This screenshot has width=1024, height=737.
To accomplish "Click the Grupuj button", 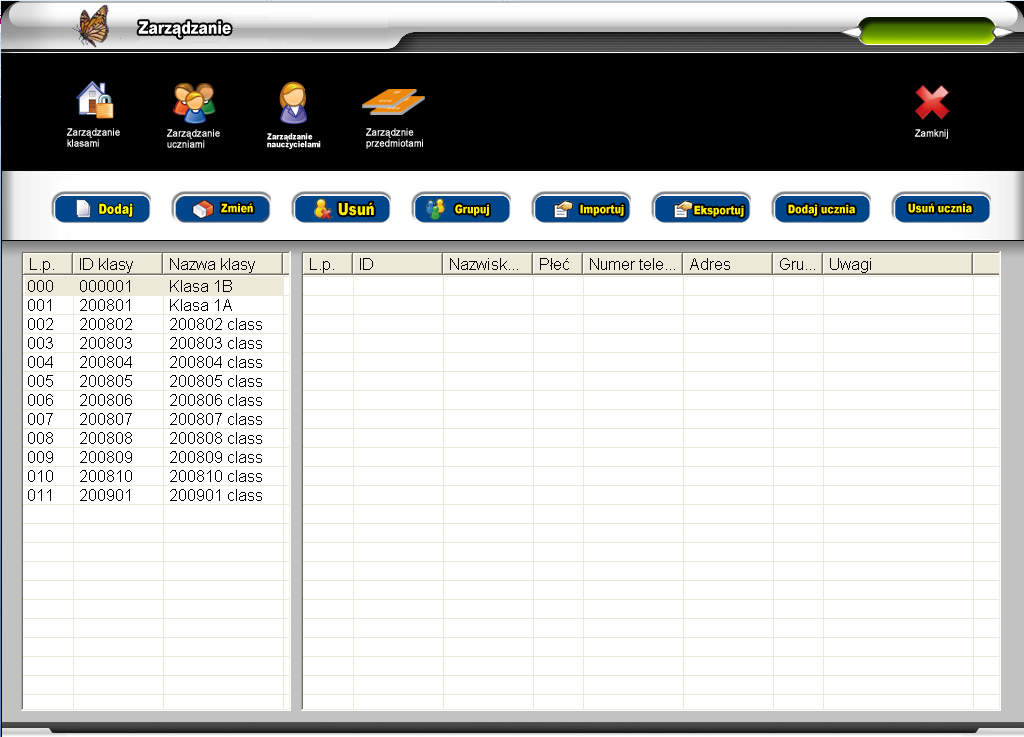I will click(462, 209).
